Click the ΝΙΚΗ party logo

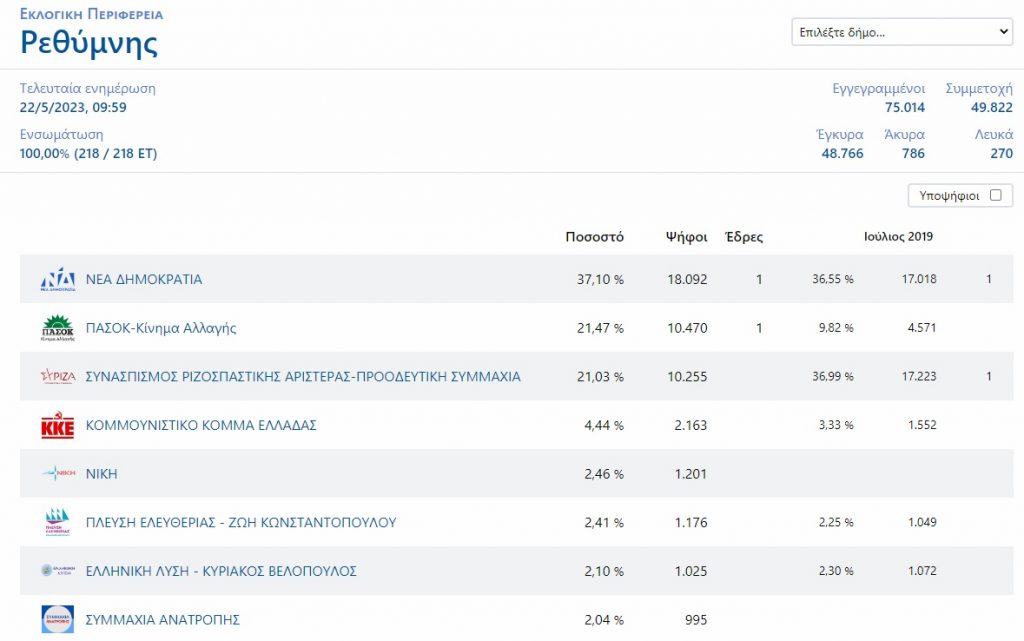click(57, 474)
